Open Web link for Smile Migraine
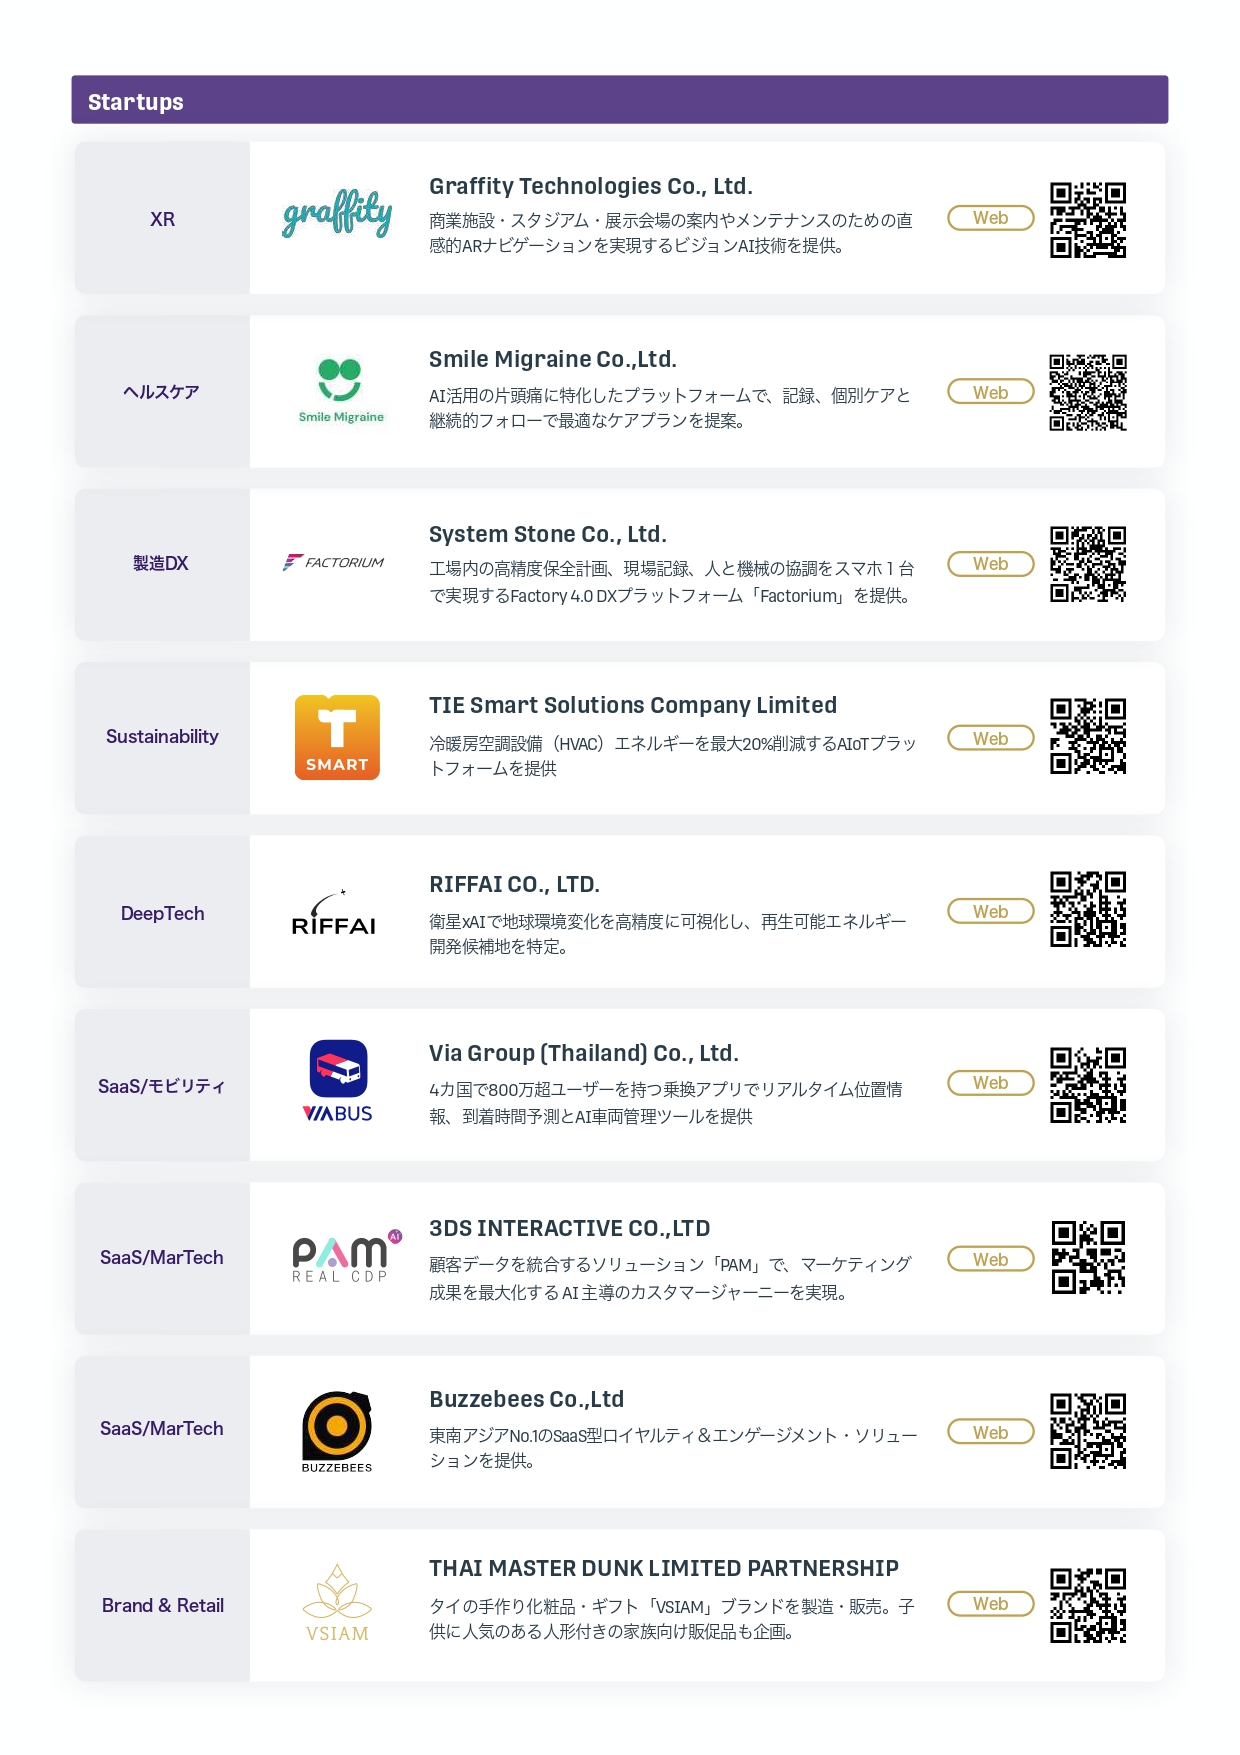The height and width of the screenshot is (1755, 1240). pyautogui.click(x=990, y=392)
